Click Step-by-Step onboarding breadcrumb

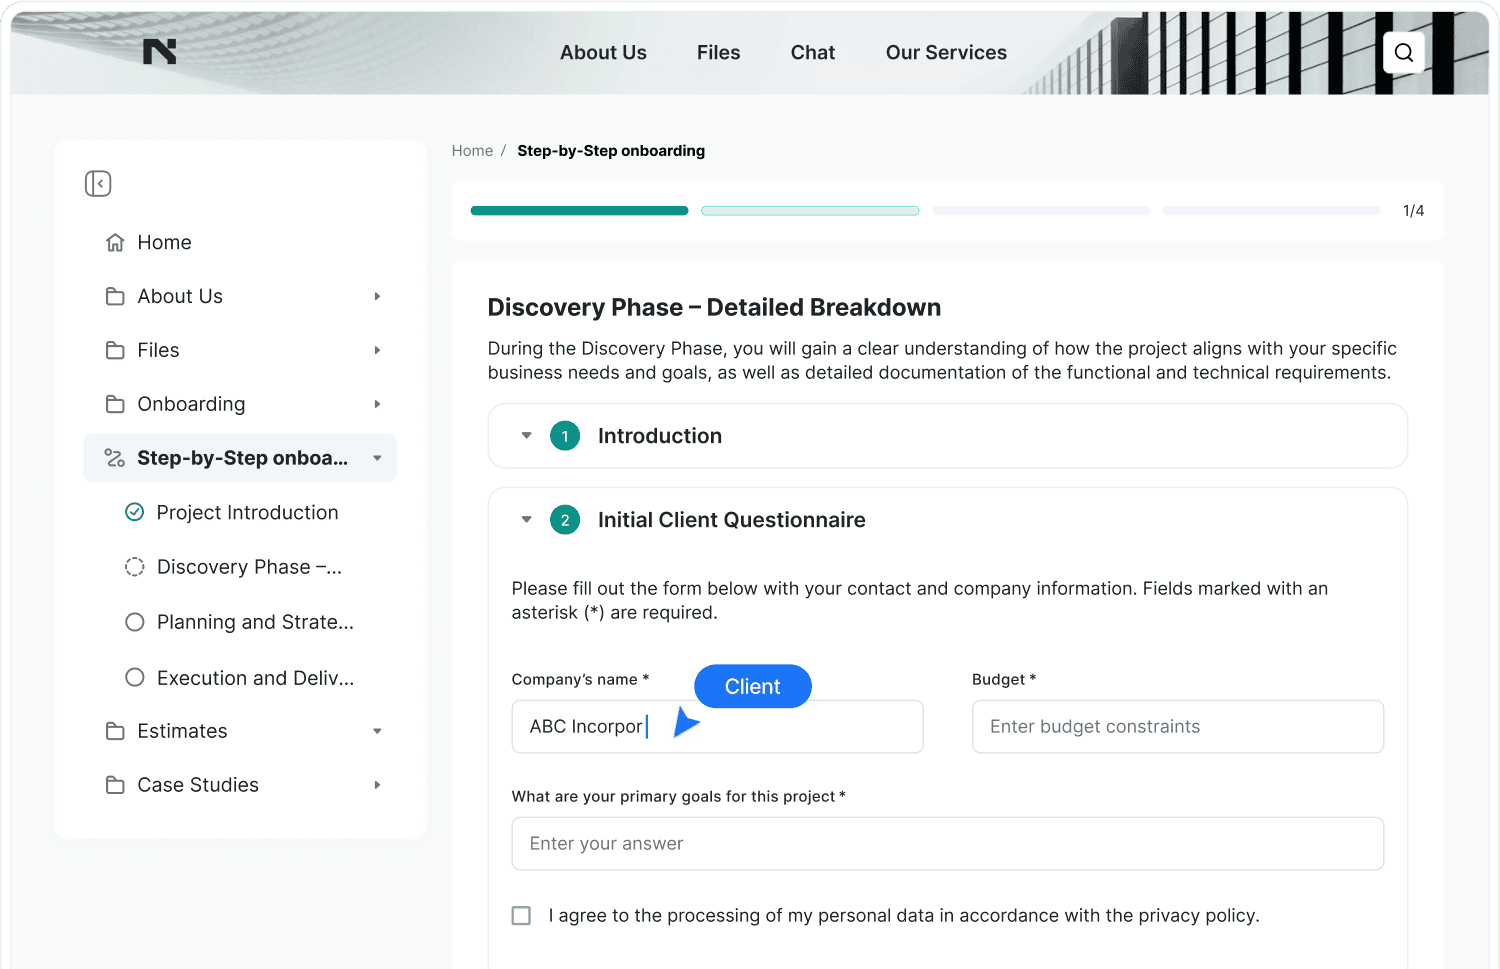tap(611, 151)
